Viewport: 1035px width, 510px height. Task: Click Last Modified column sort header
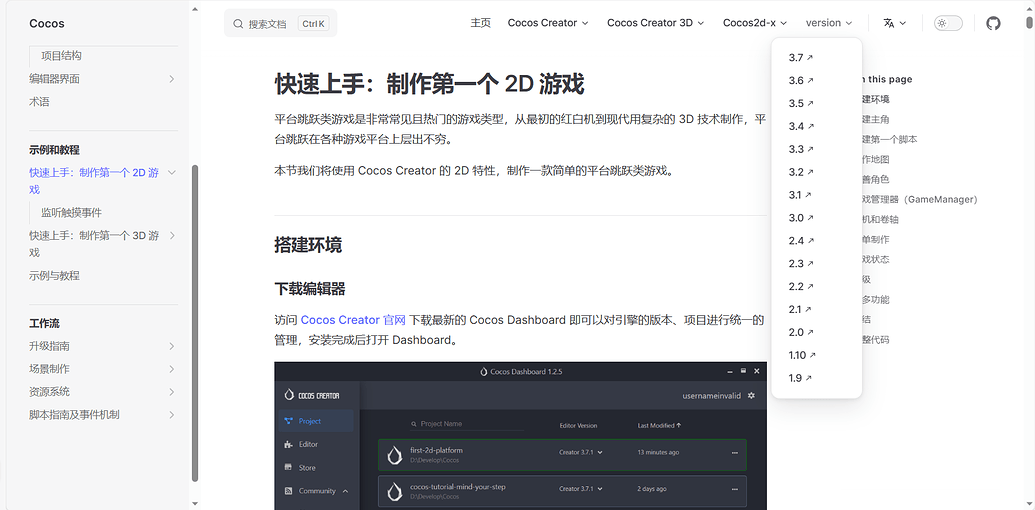coord(659,426)
